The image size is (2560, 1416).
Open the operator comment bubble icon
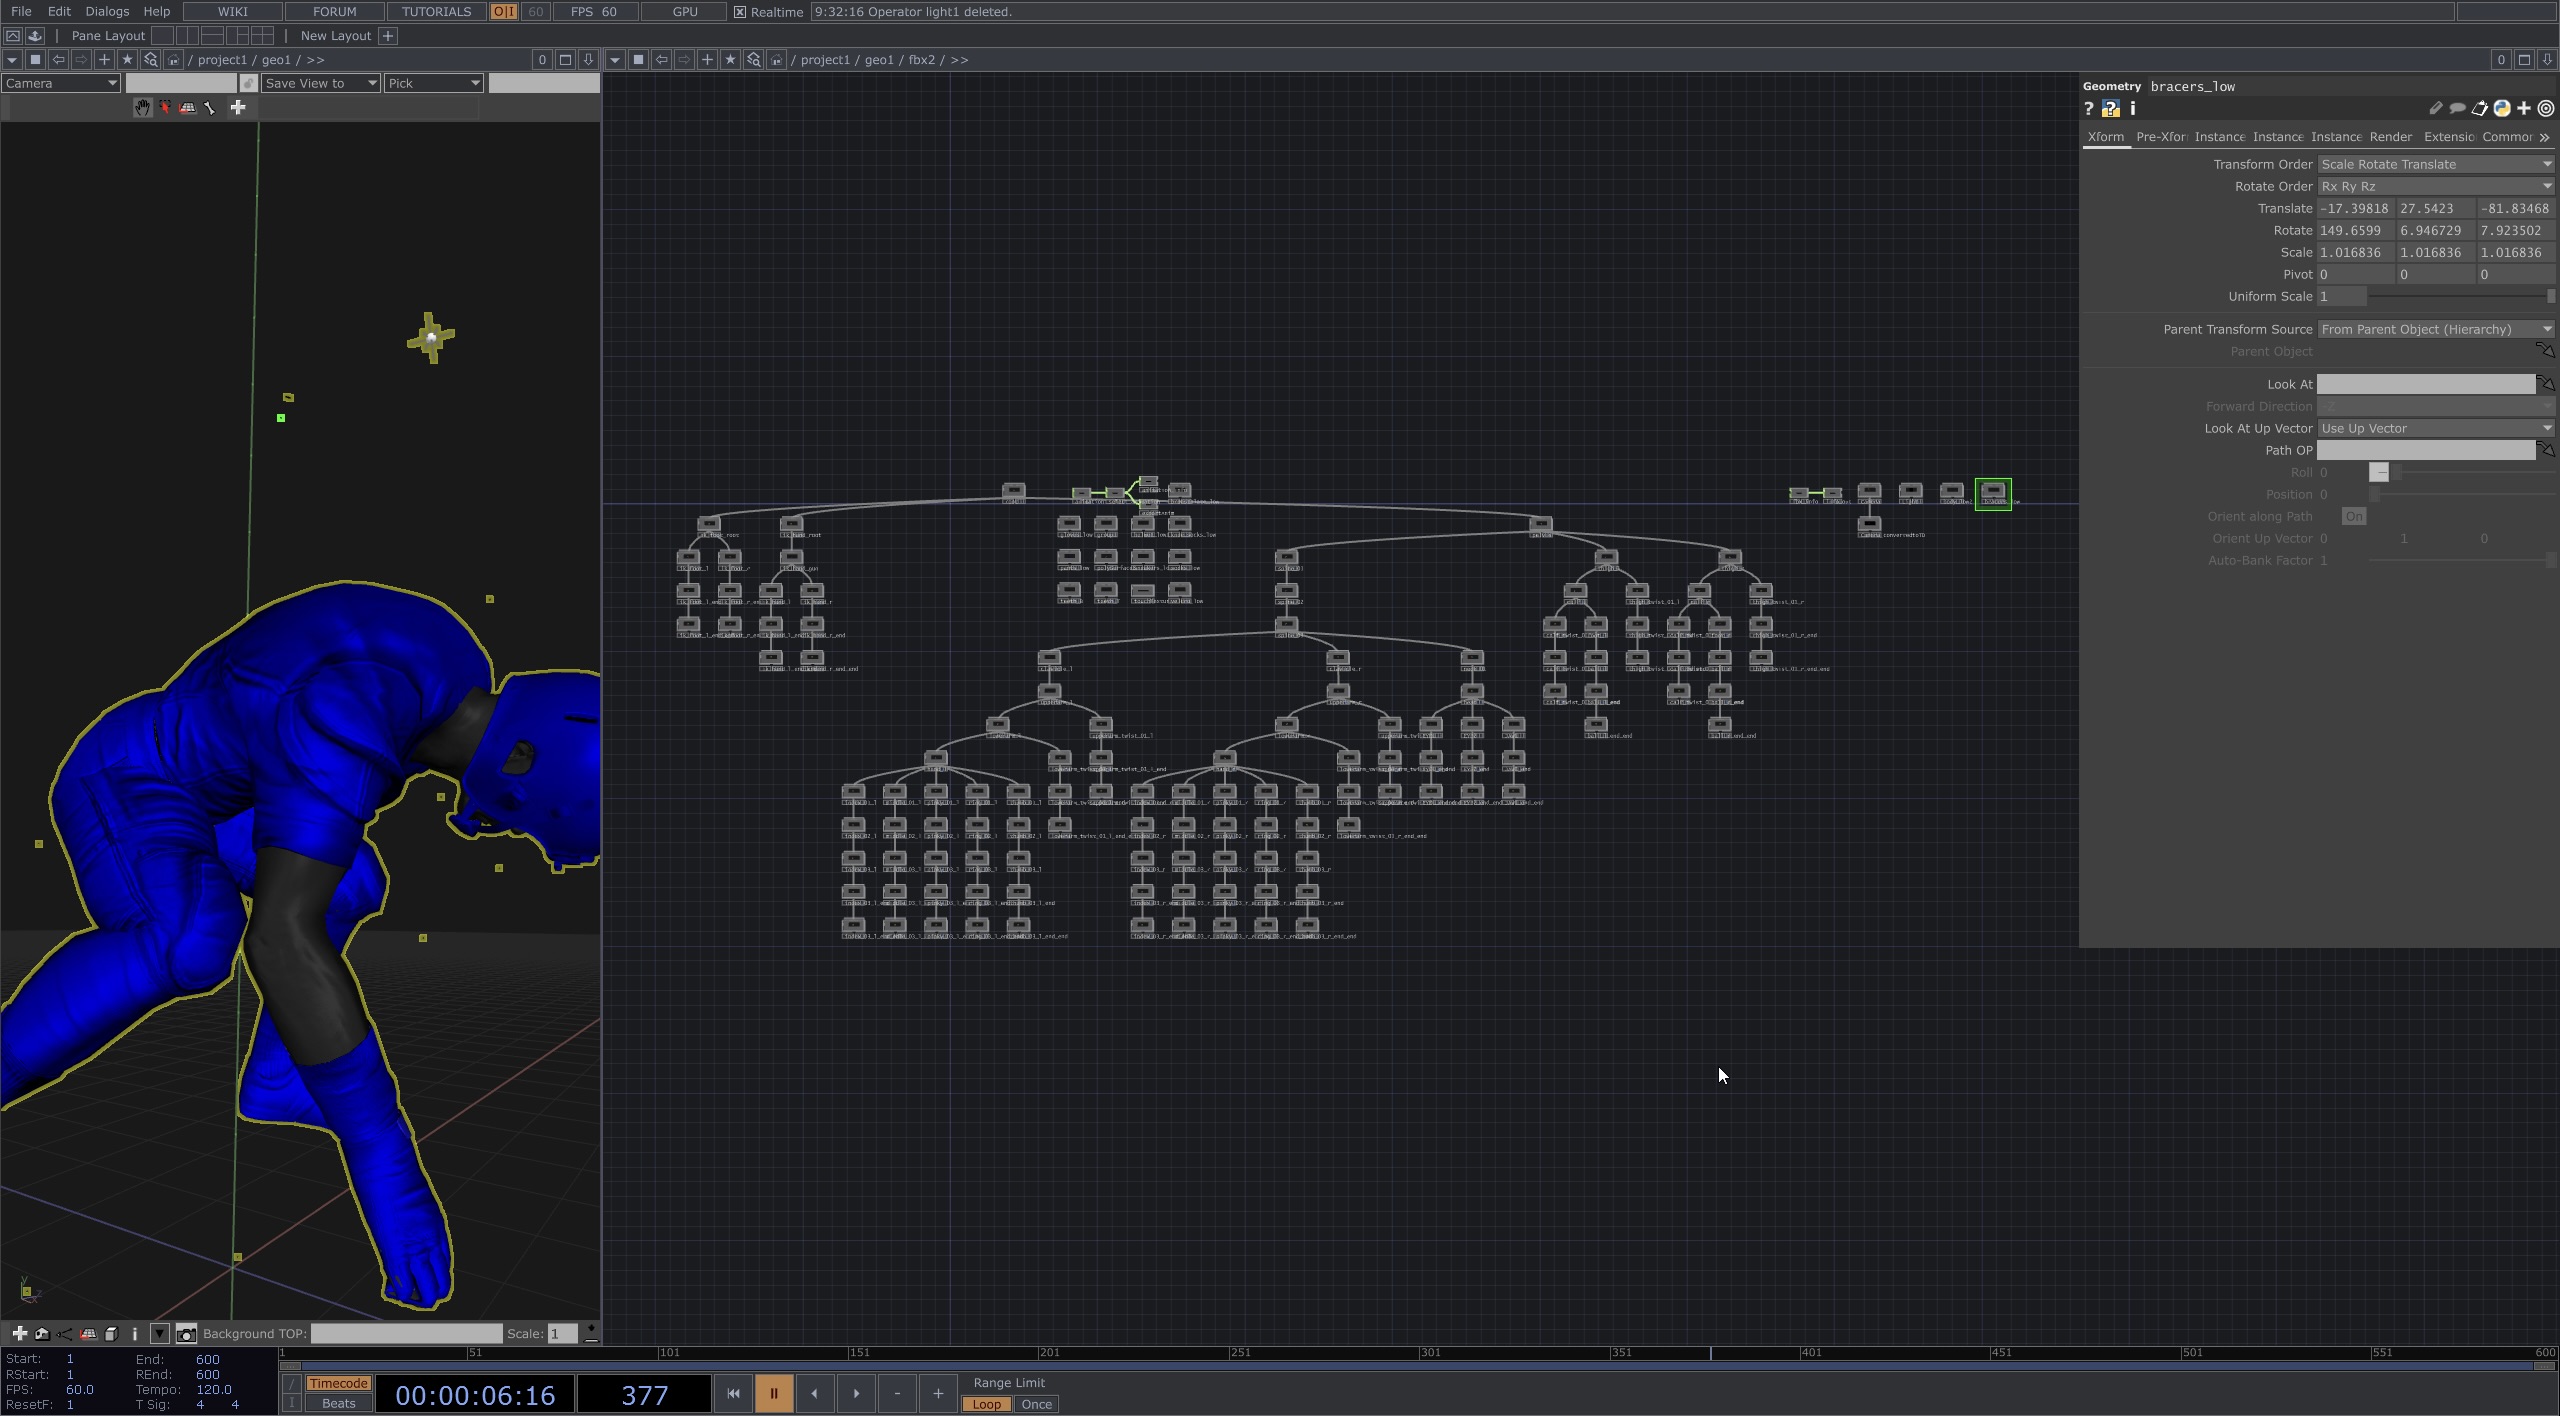2457,109
